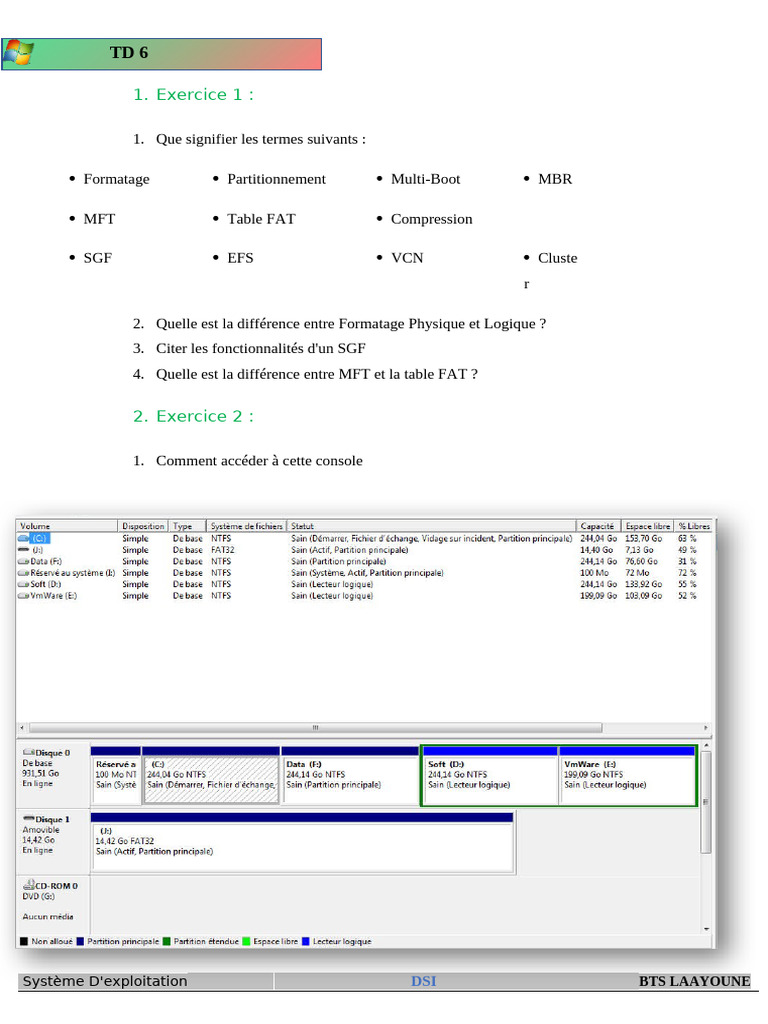This screenshot has width=768, height=1024.
Task: Click the light green Espace libre legend swatch
Action: pos(246,942)
